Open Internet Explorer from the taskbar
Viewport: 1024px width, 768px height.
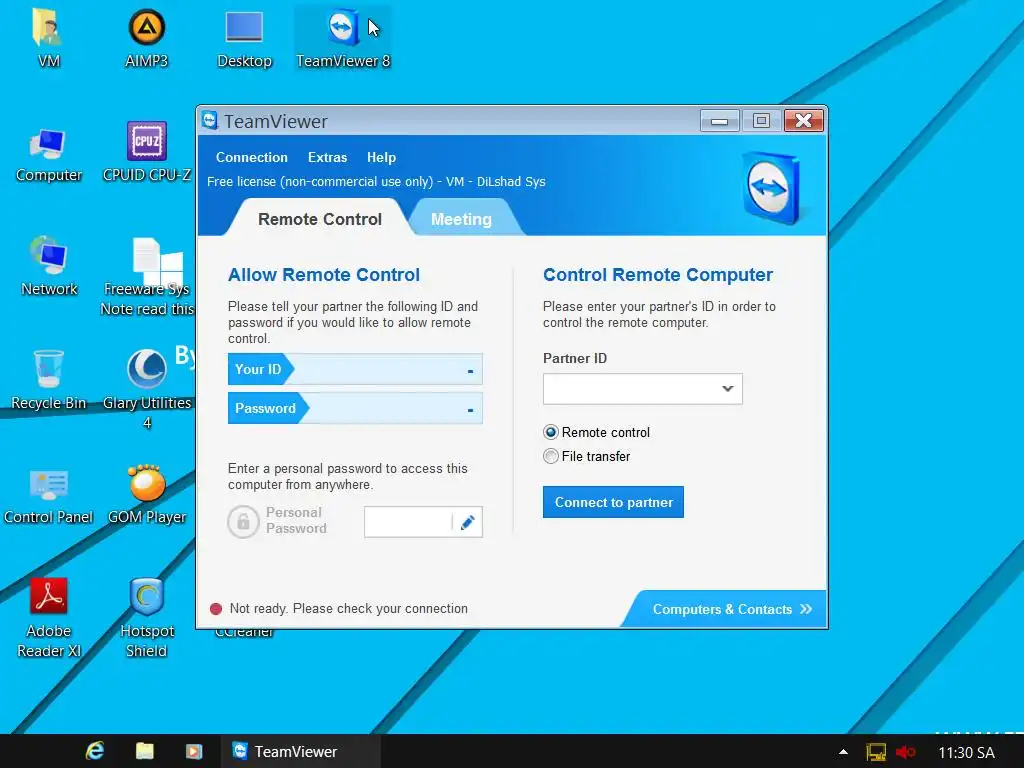(95, 751)
